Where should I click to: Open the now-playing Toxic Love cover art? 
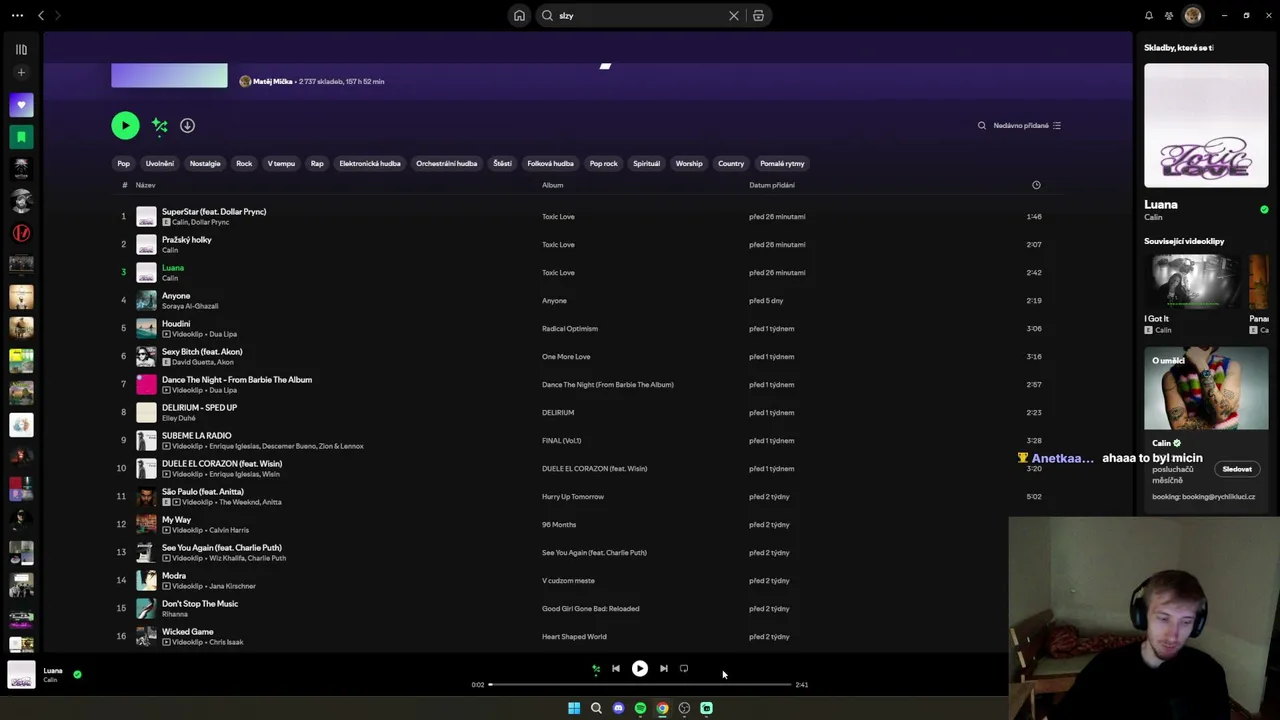coord(21,675)
